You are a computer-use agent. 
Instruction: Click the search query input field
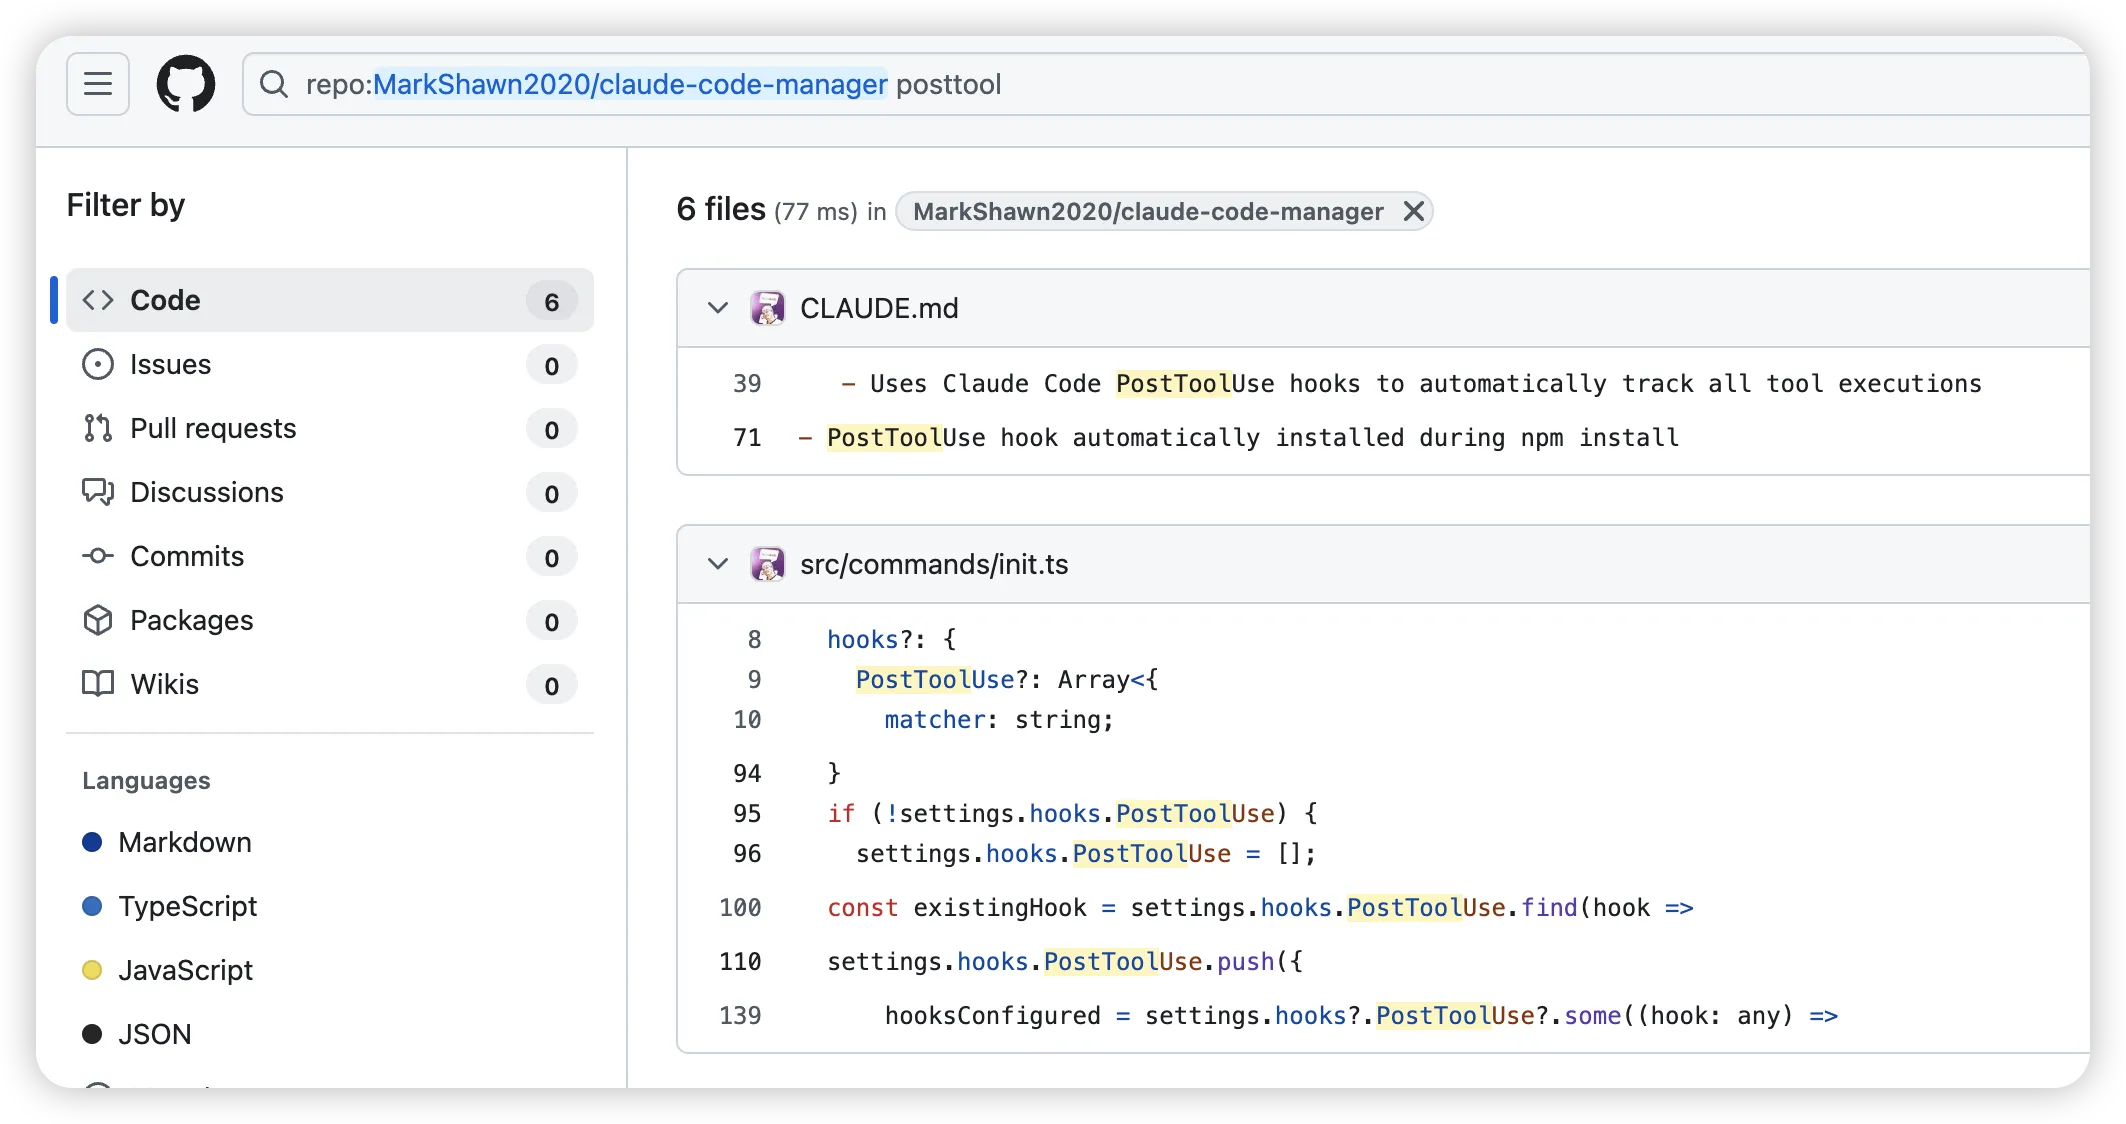(x=1165, y=84)
